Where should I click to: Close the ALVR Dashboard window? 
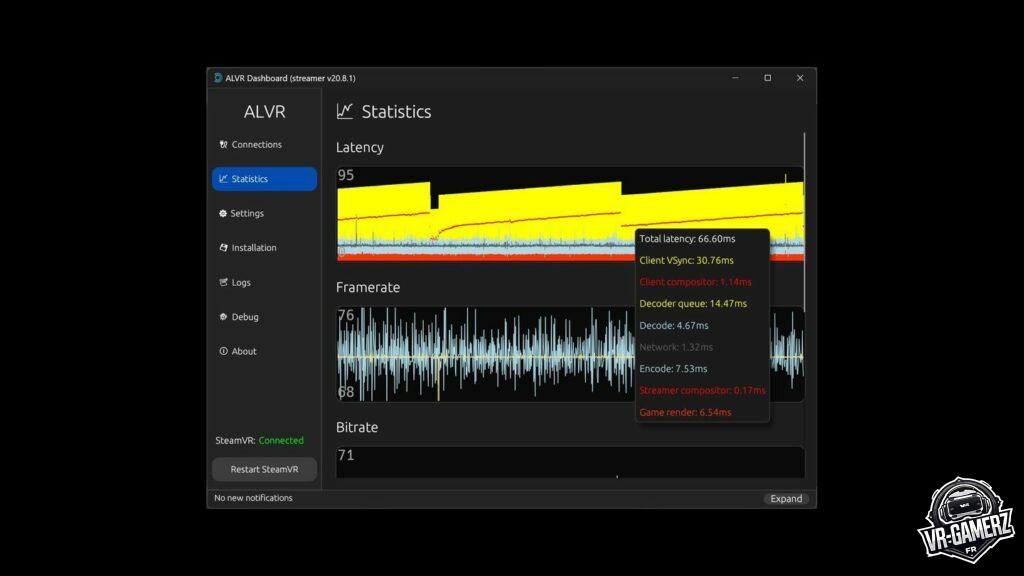(x=800, y=78)
